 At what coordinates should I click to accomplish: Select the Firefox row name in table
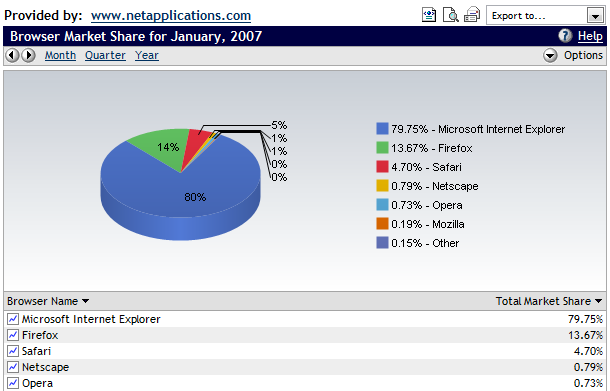click(40, 335)
